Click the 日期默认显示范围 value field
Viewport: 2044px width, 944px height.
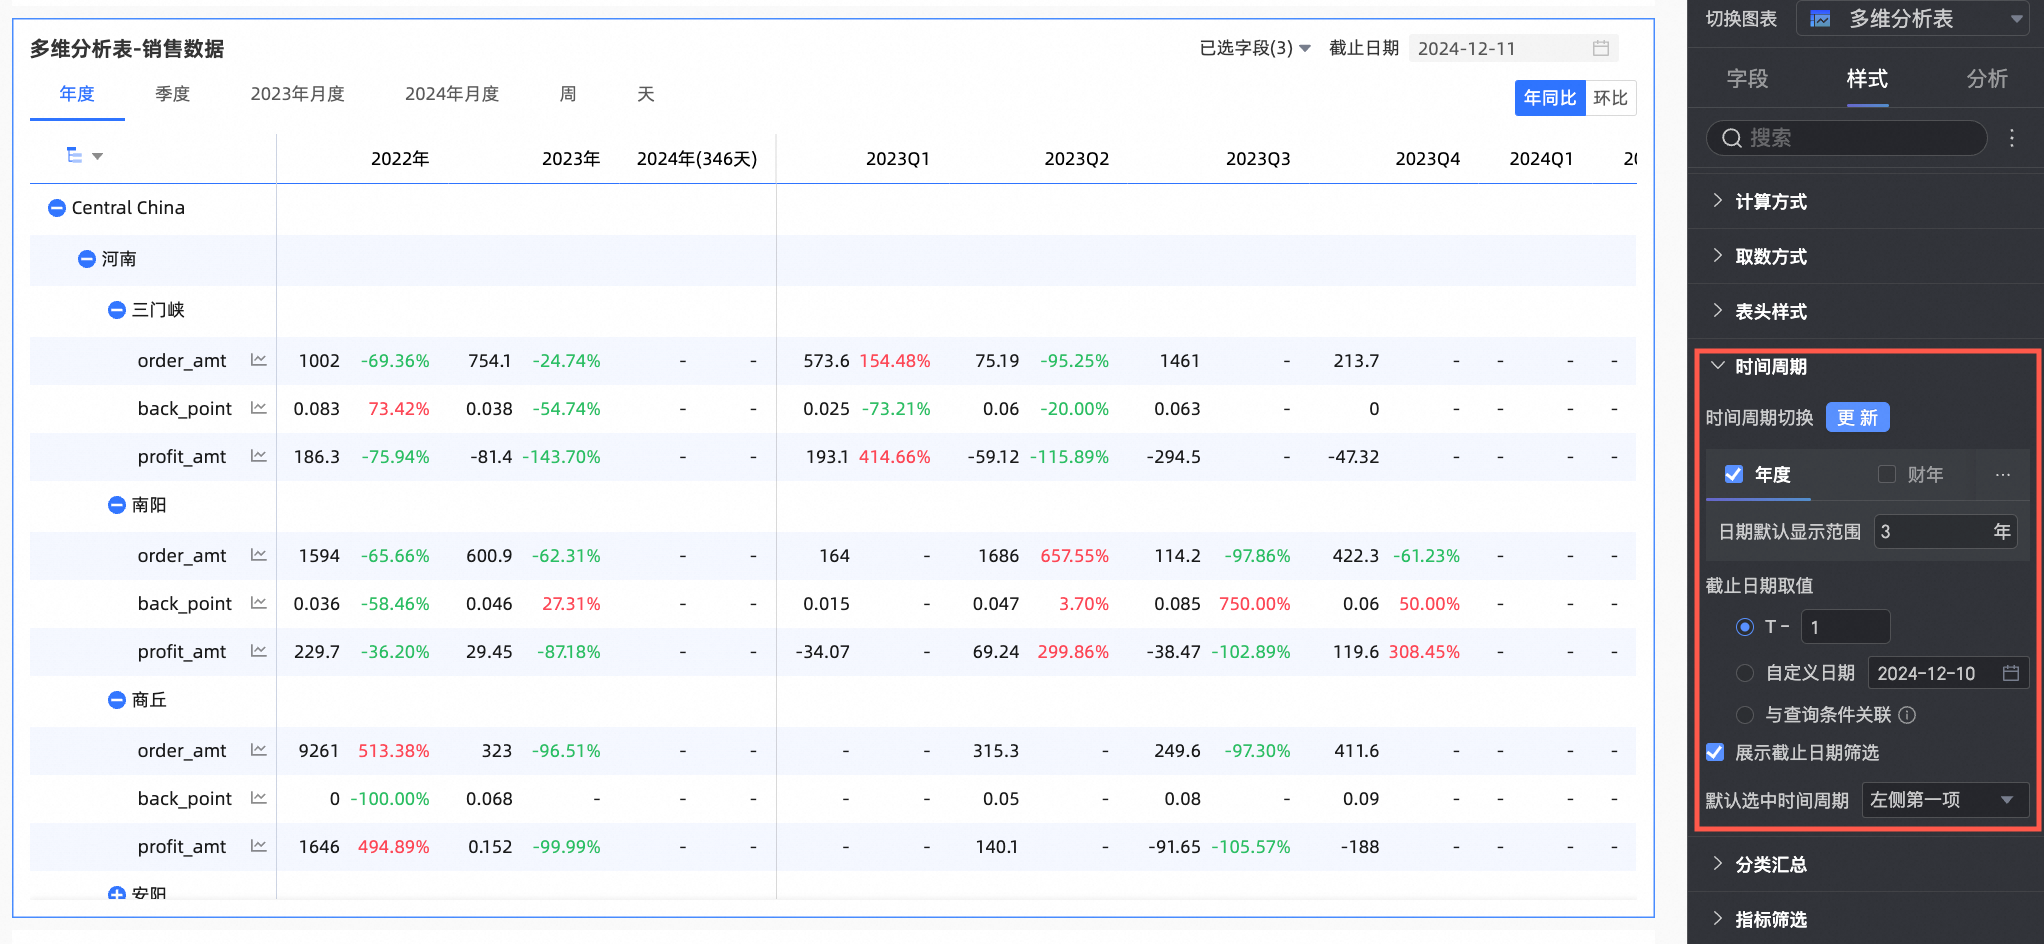[1945, 532]
